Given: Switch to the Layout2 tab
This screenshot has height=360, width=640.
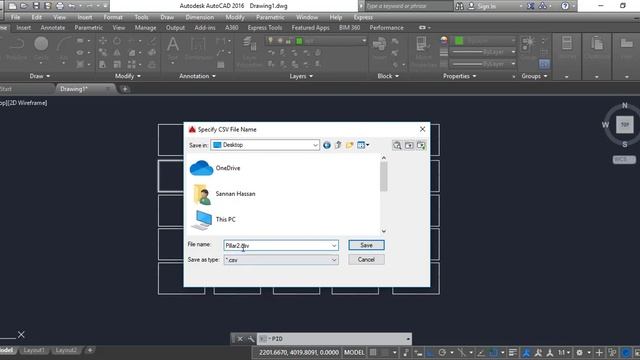Looking at the screenshot, I should coord(66,350).
